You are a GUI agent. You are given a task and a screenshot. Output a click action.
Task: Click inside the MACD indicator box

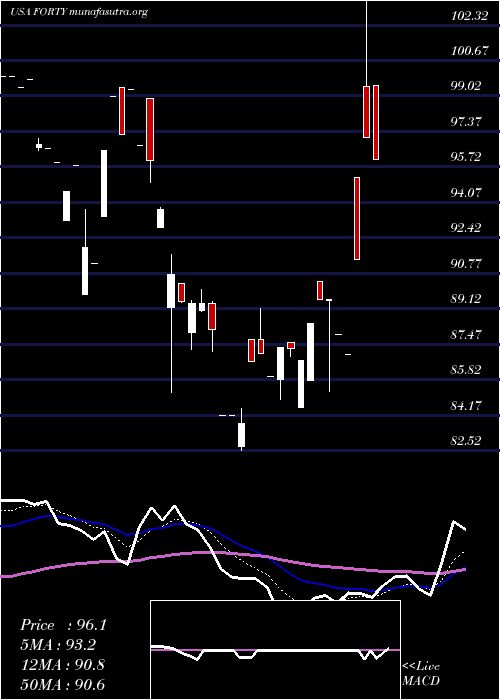click(275, 650)
